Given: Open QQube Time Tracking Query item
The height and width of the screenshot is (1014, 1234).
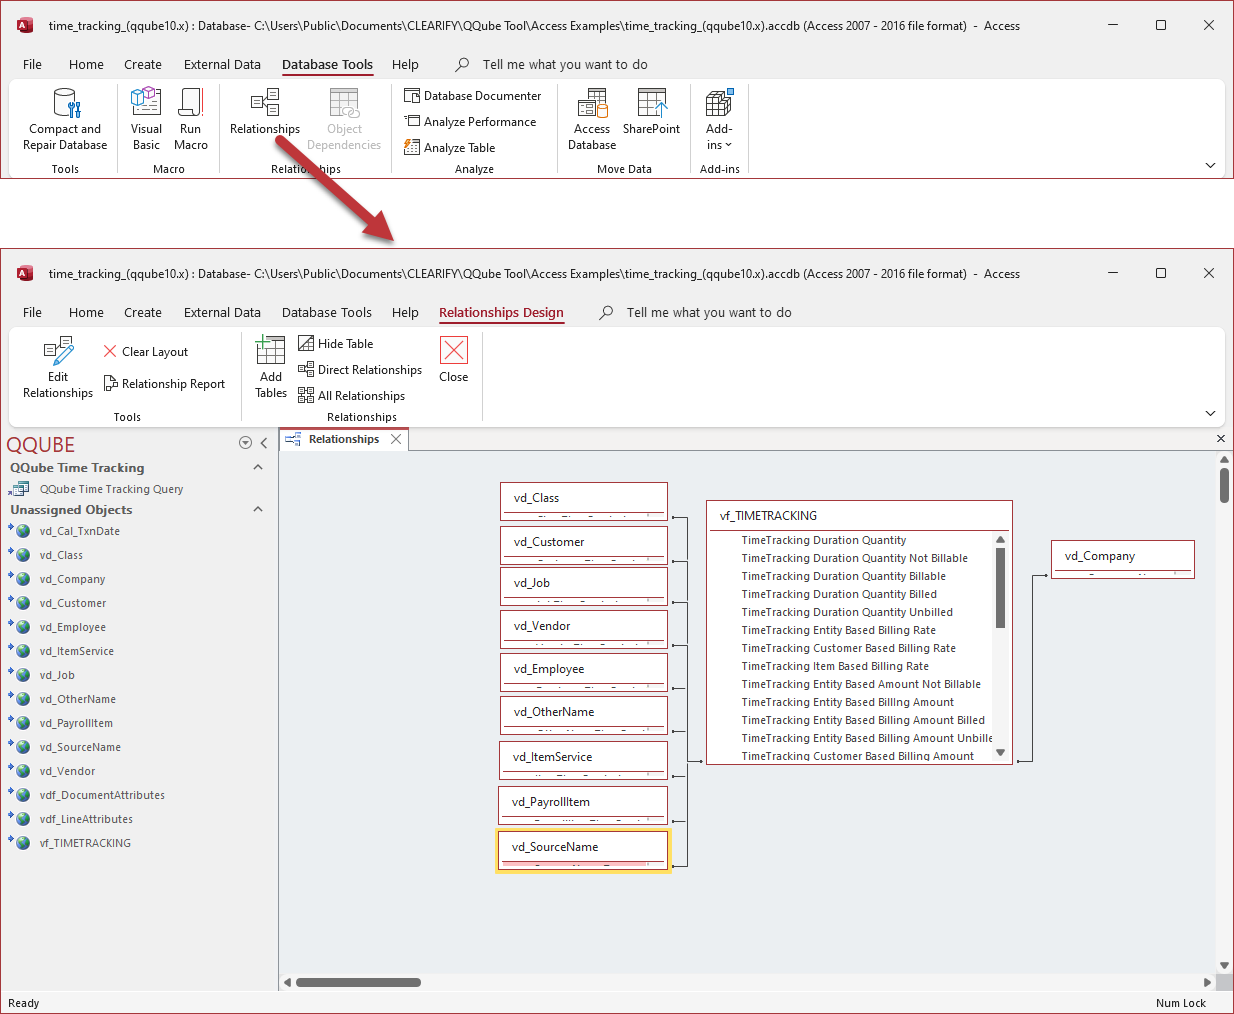Looking at the screenshot, I should pyautogui.click(x=111, y=489).
